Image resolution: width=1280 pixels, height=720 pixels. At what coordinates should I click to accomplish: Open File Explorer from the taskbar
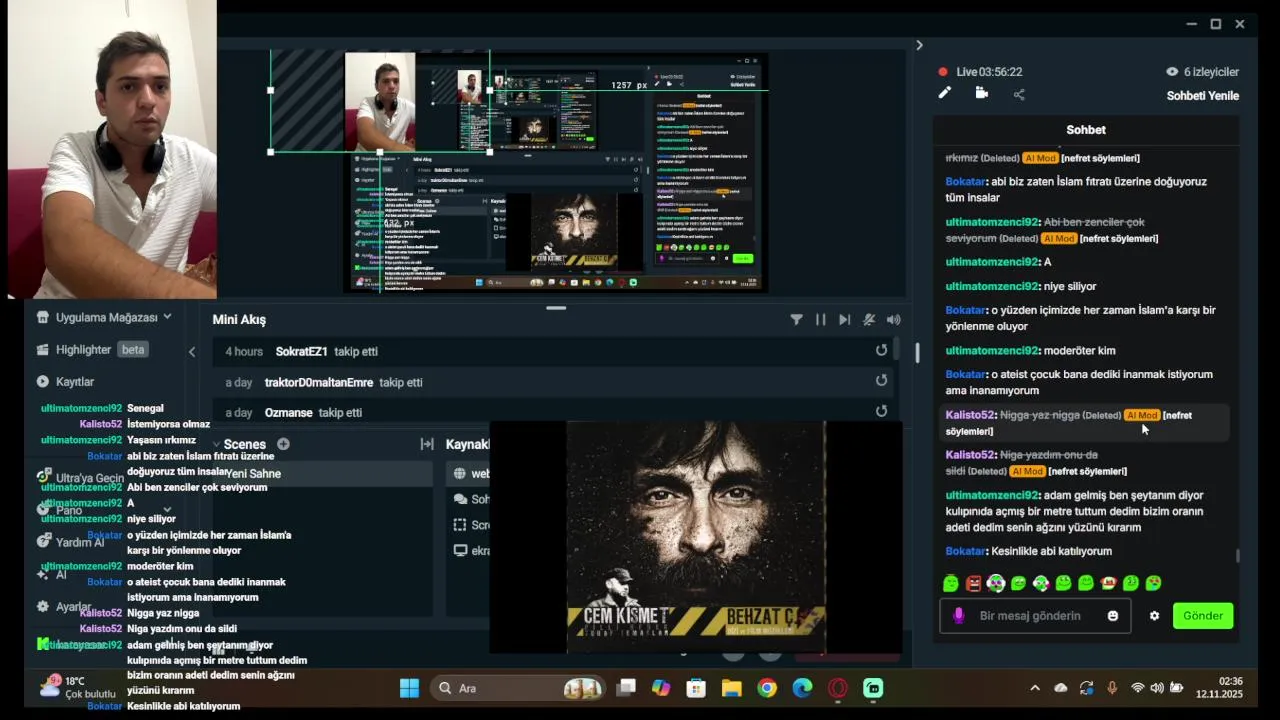click(x=732, y=688)
